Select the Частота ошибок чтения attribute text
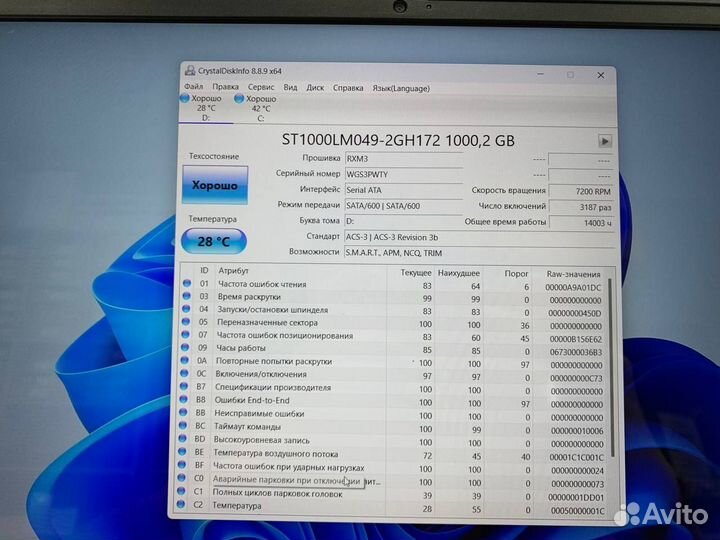The width and height of the screenshot is (720, 540). [262, 284]
